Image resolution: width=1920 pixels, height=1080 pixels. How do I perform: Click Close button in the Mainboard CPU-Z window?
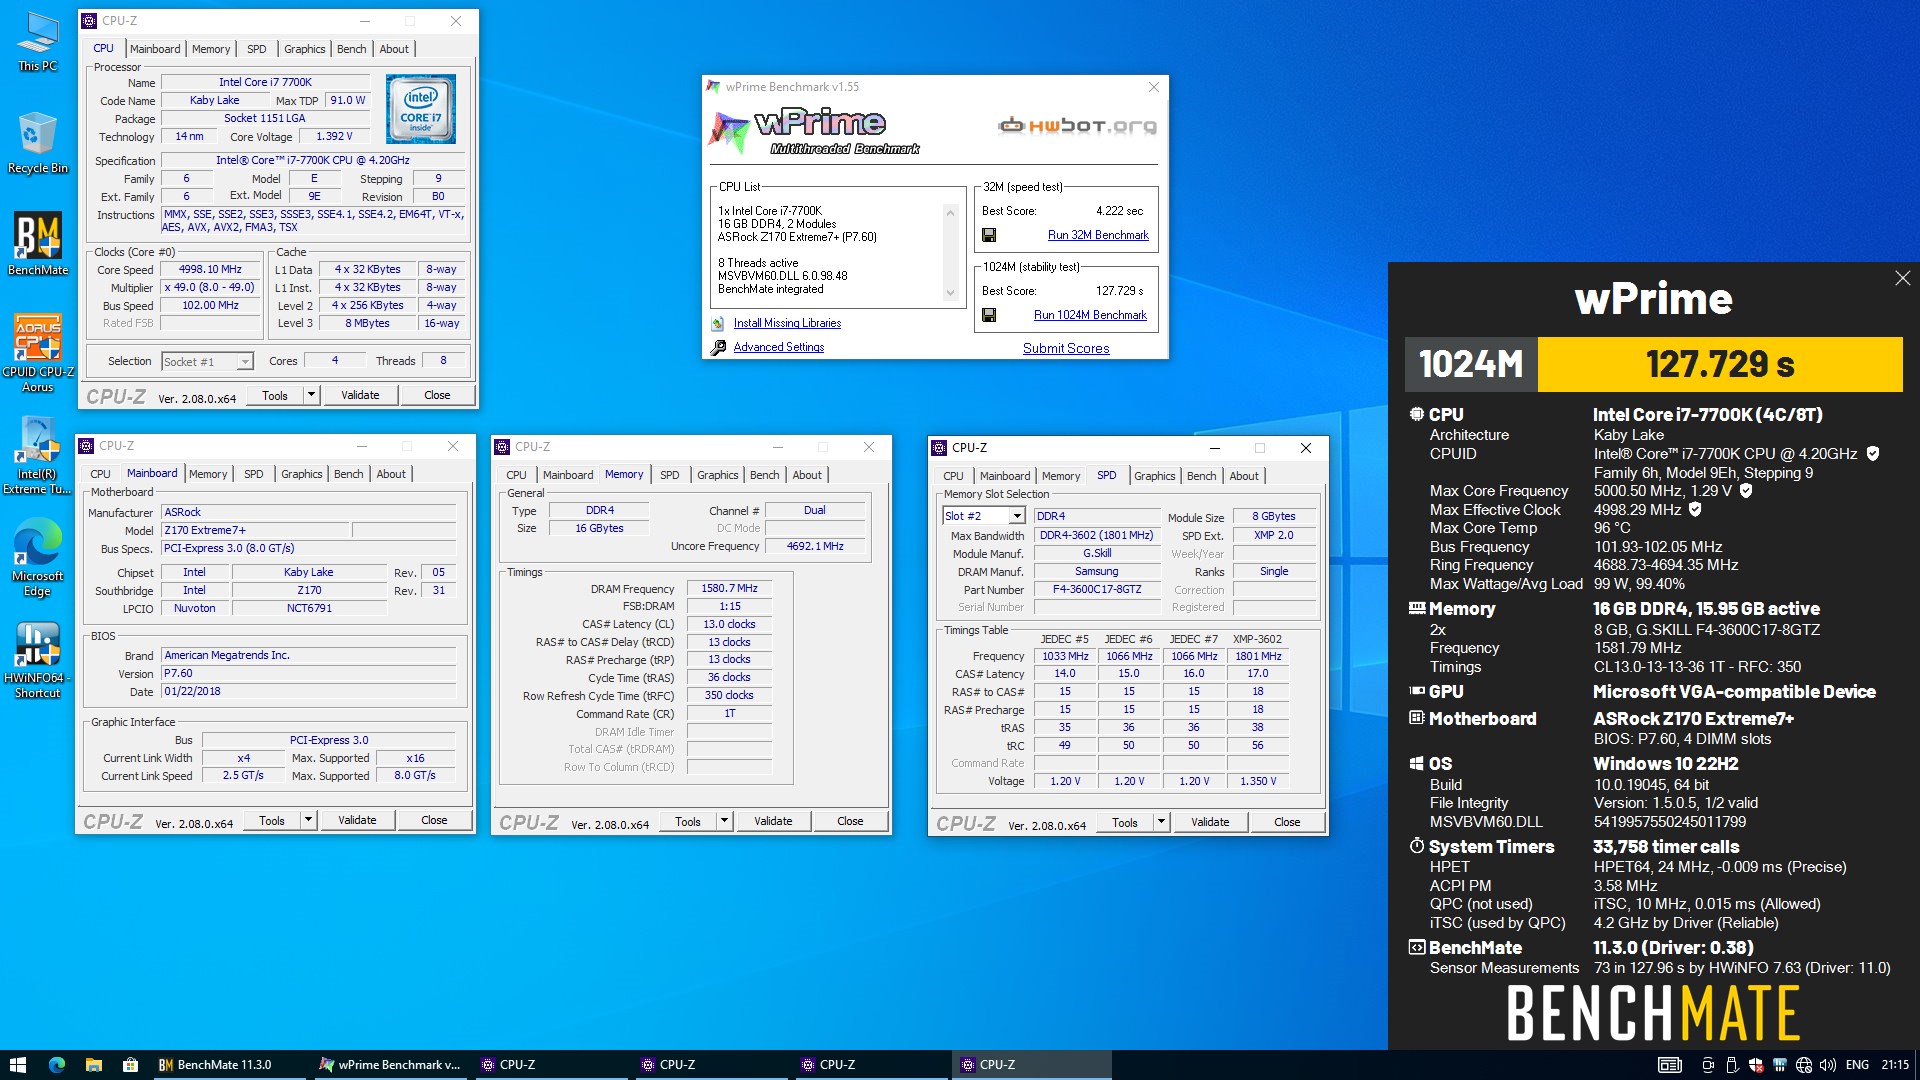pyautogui.click(x=434, y=820)
